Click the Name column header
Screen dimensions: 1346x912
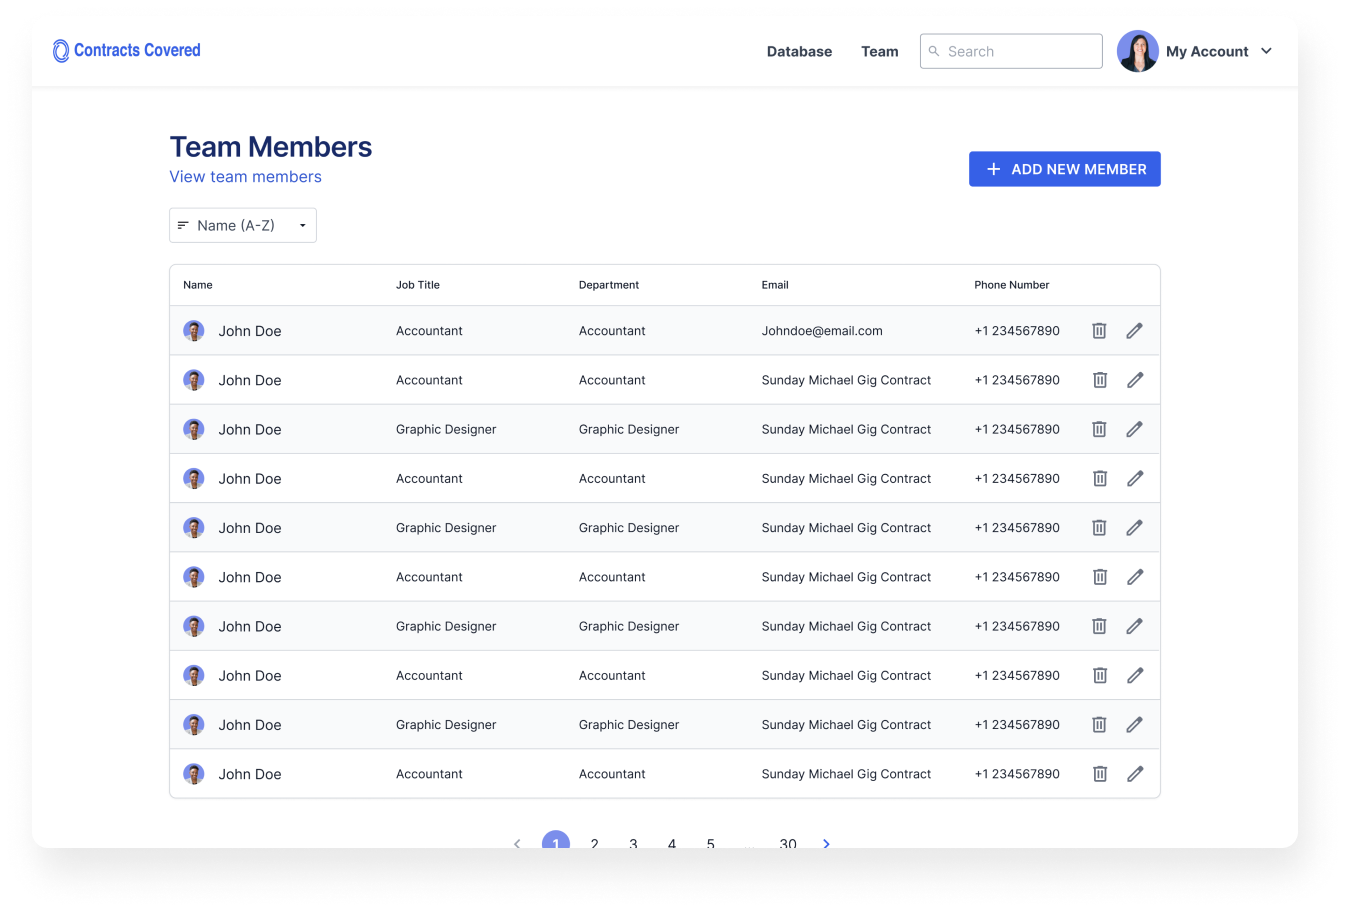point(198,285)
